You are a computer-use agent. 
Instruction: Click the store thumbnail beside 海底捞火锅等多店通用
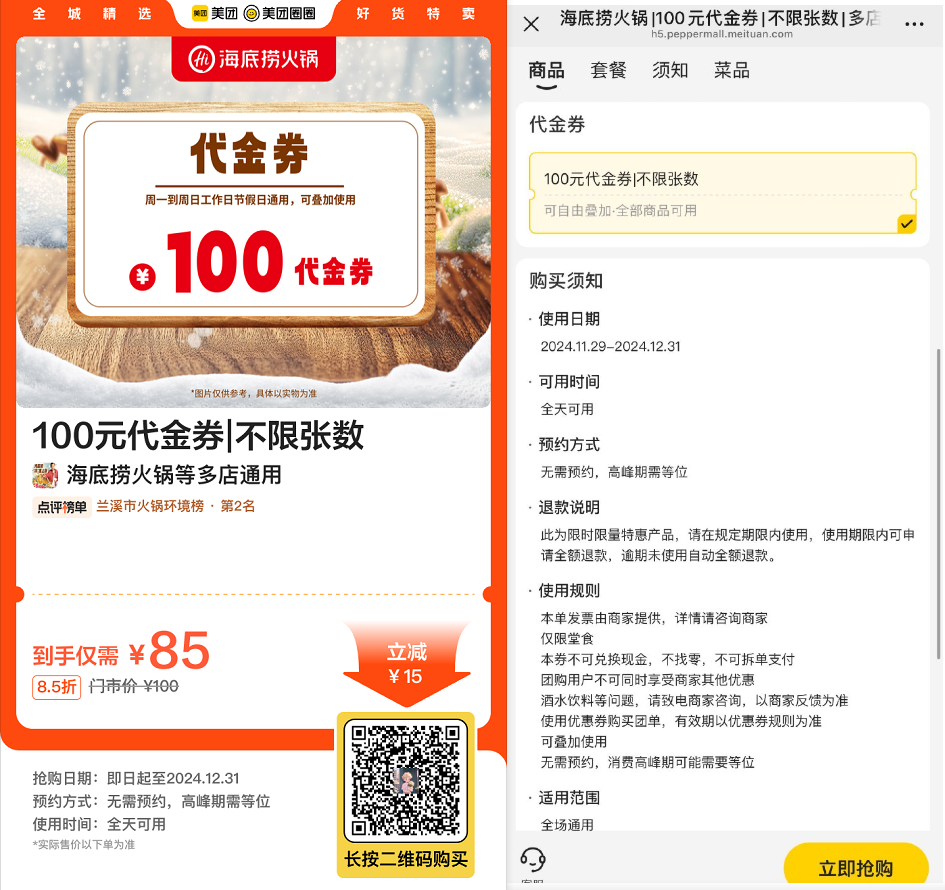coord(45,475)
